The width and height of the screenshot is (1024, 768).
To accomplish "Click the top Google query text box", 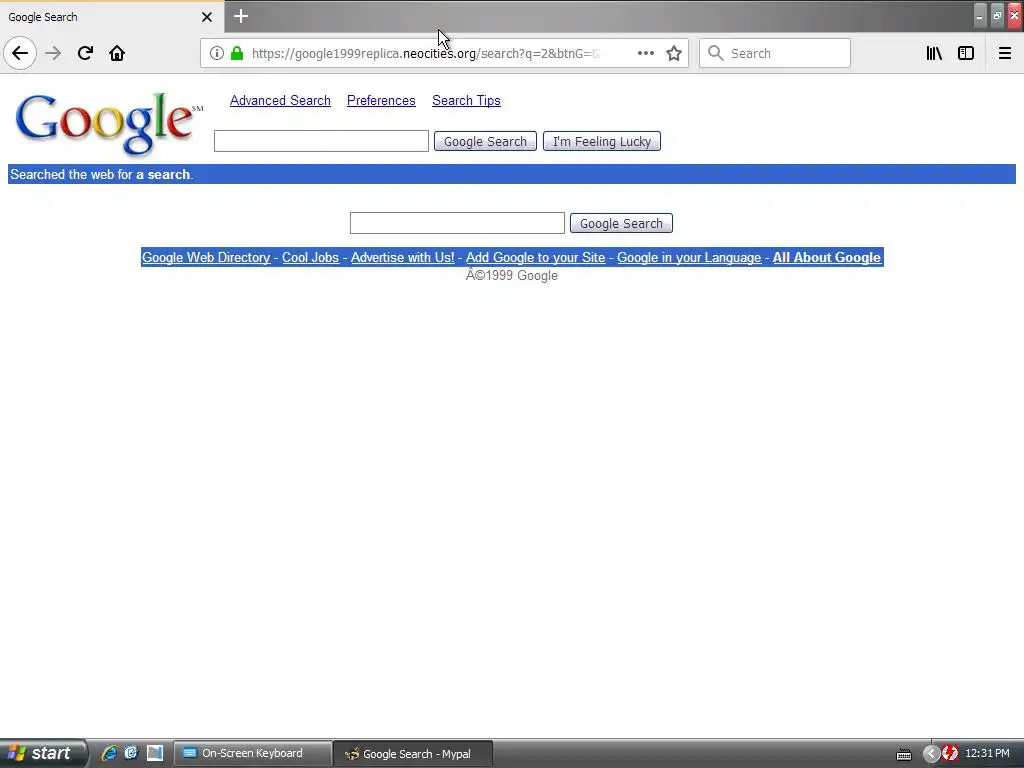I will pos(321,141).
